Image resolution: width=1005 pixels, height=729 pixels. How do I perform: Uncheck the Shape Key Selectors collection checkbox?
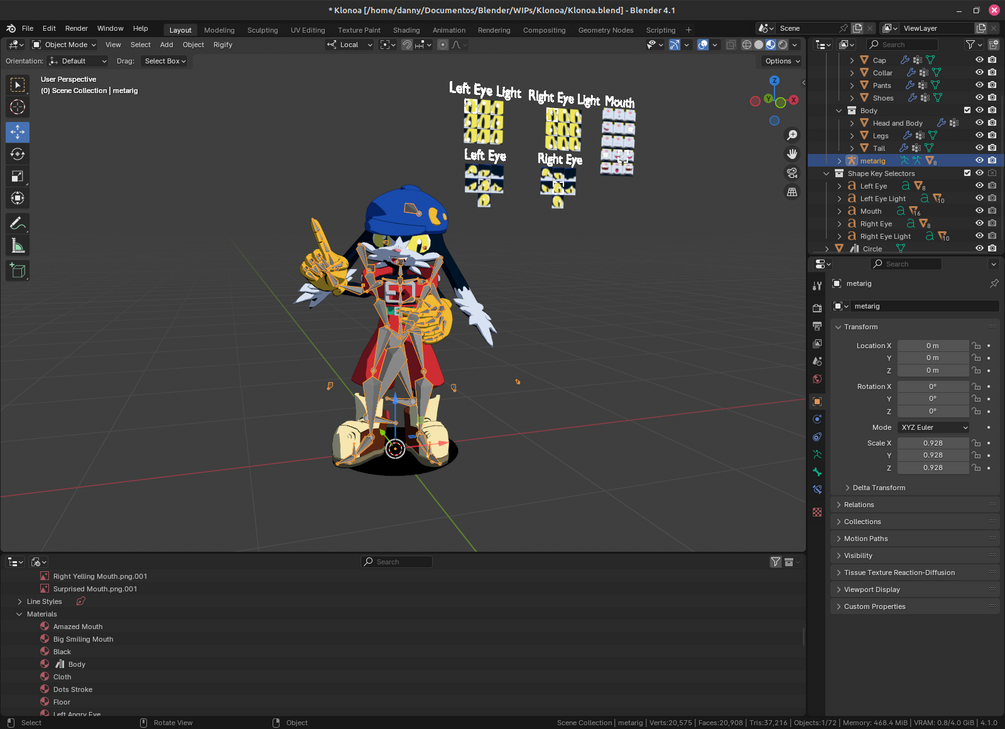967,173
